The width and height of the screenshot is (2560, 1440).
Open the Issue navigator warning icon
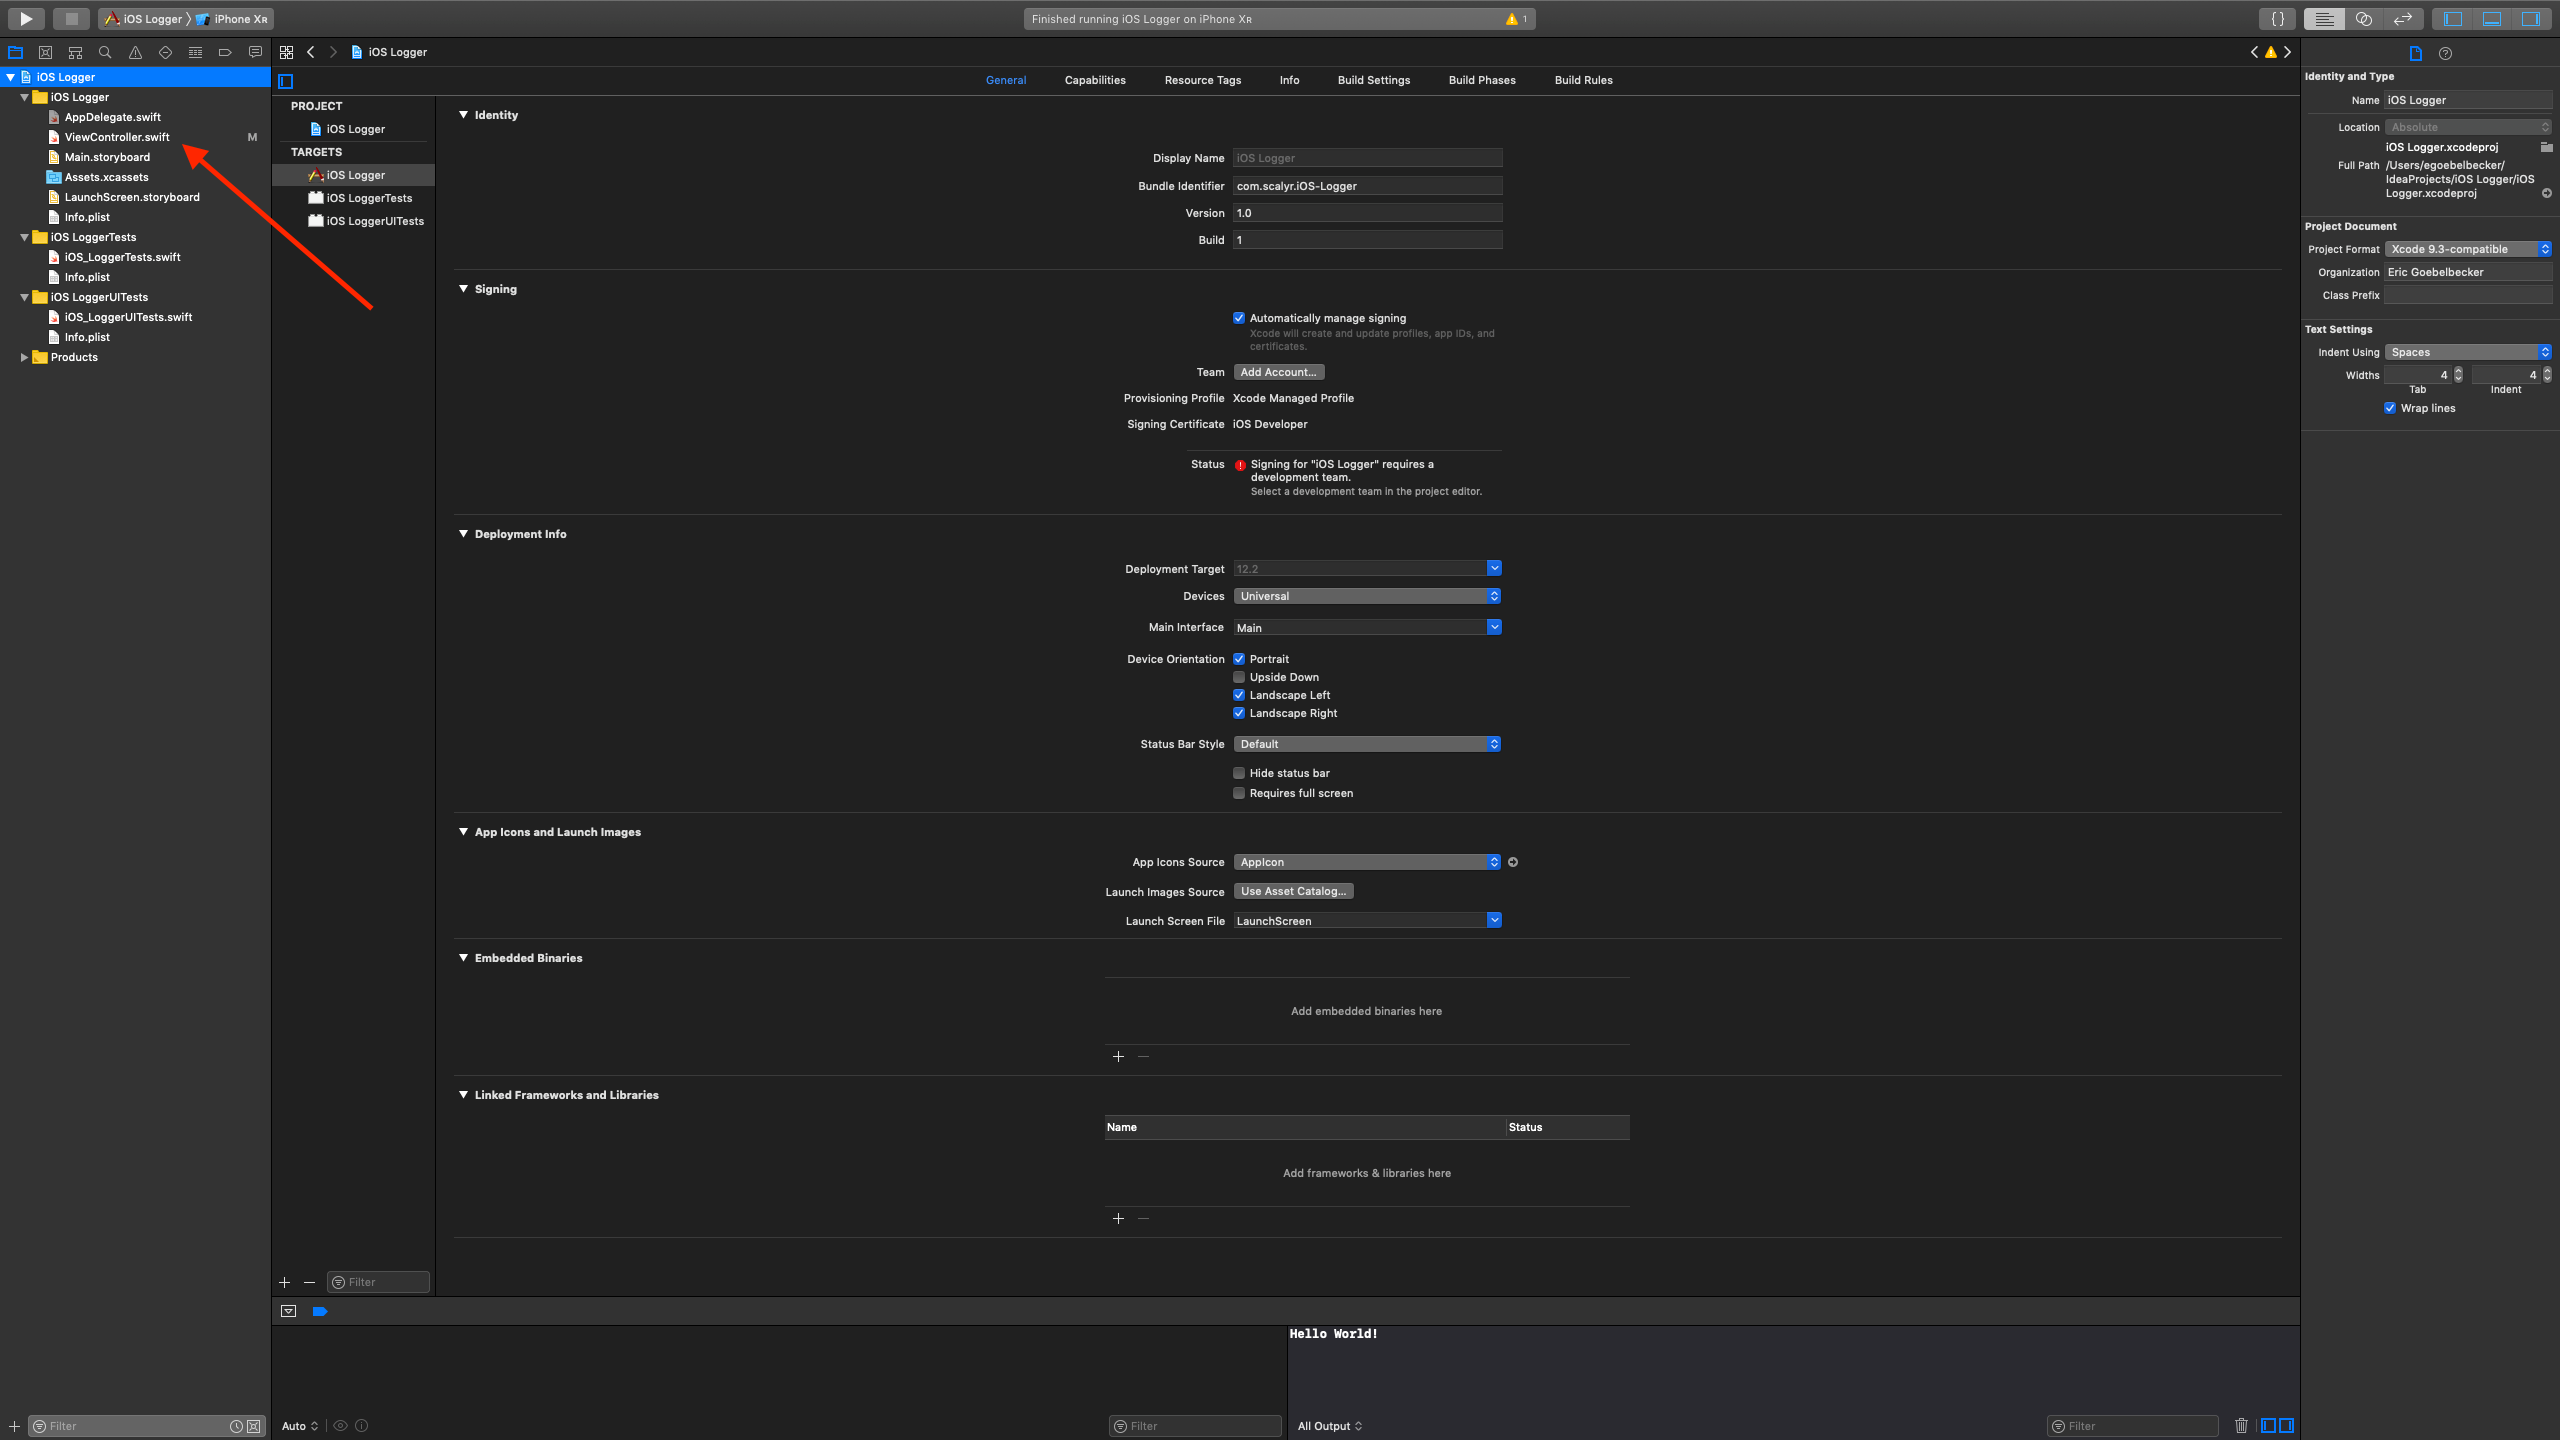135,52
